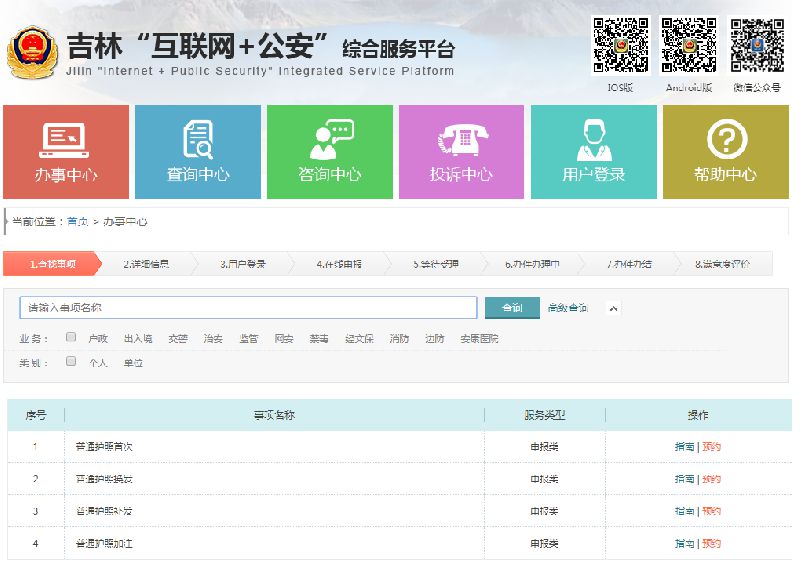Click 预约 link for row 4
Viewport: 800px width, 570px height.
point(711,544)
